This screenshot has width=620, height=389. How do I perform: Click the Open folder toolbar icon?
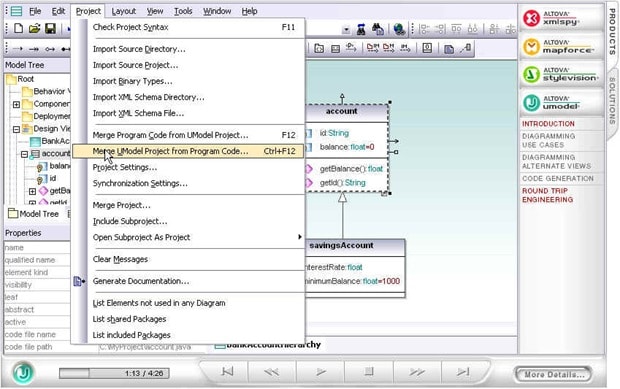click(x=34, y=28)
